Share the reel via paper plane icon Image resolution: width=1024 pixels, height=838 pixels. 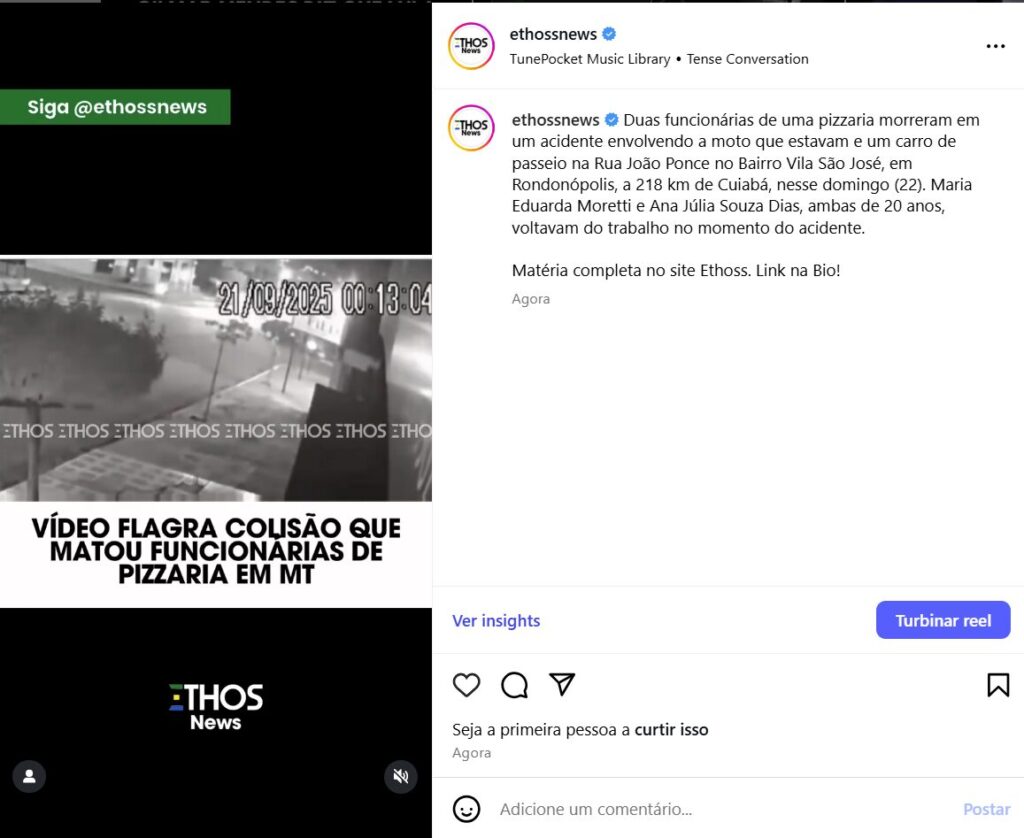click(x=562, y=684)
